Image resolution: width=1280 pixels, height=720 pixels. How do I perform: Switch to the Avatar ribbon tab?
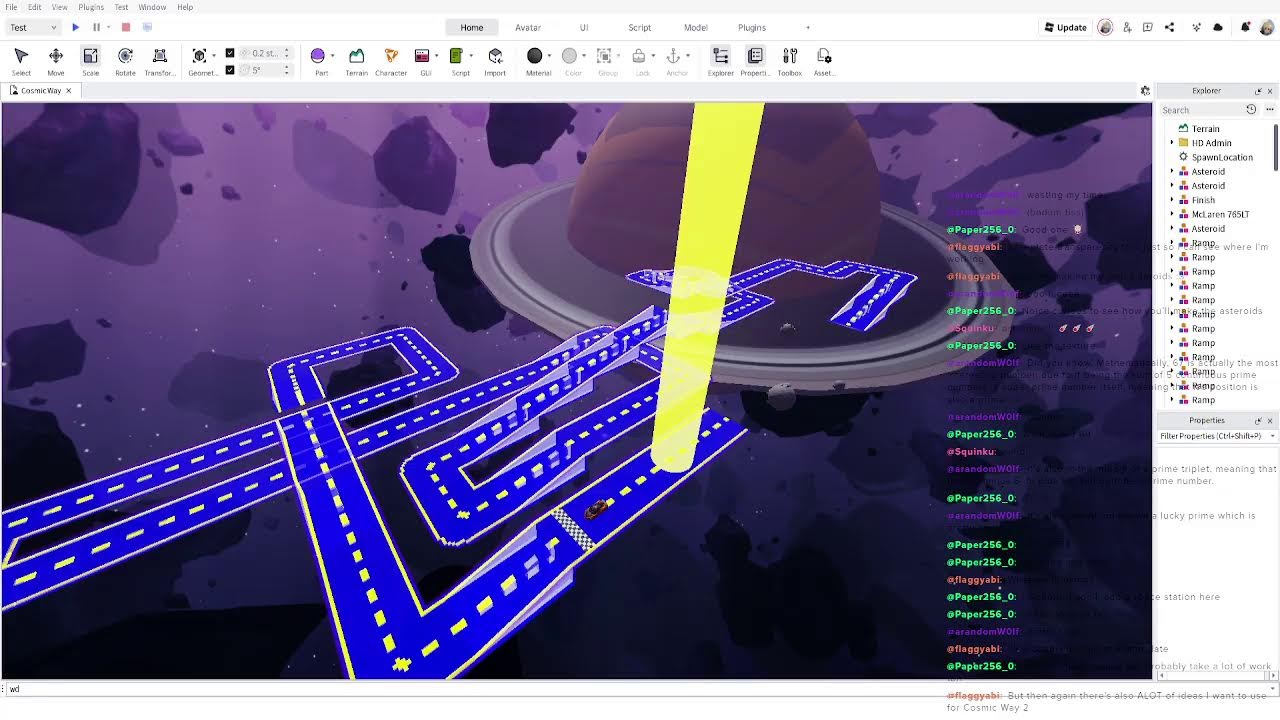pos(528,27)
